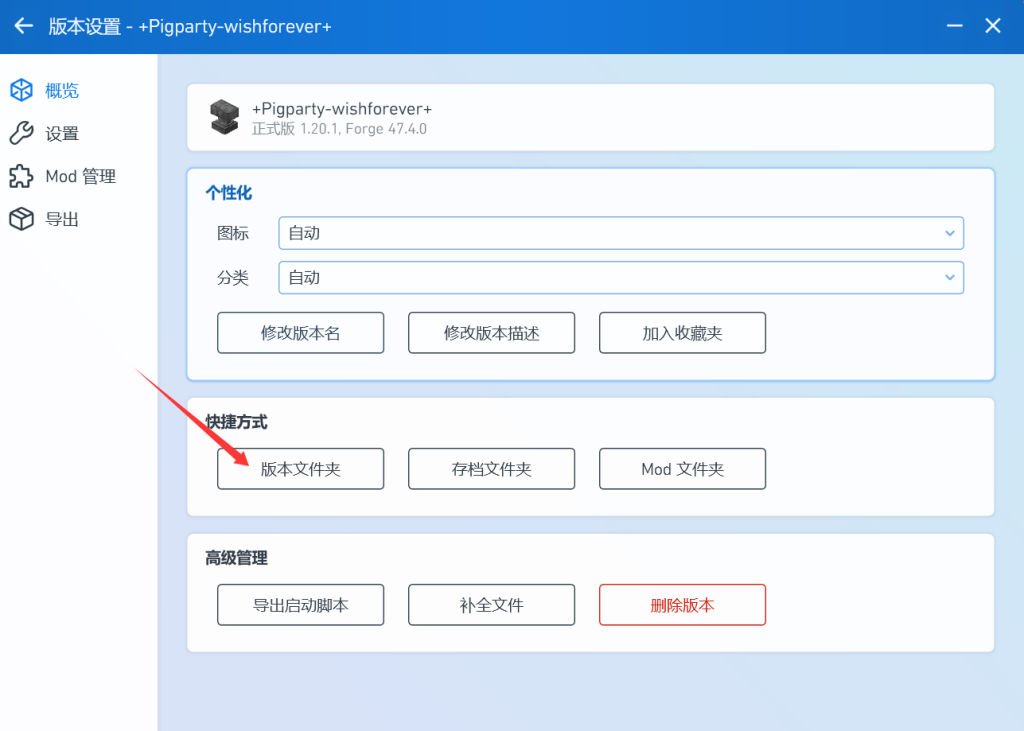
Task: Click the anvil icon of the Pigparty version
Action: click(x=225, y=117)
